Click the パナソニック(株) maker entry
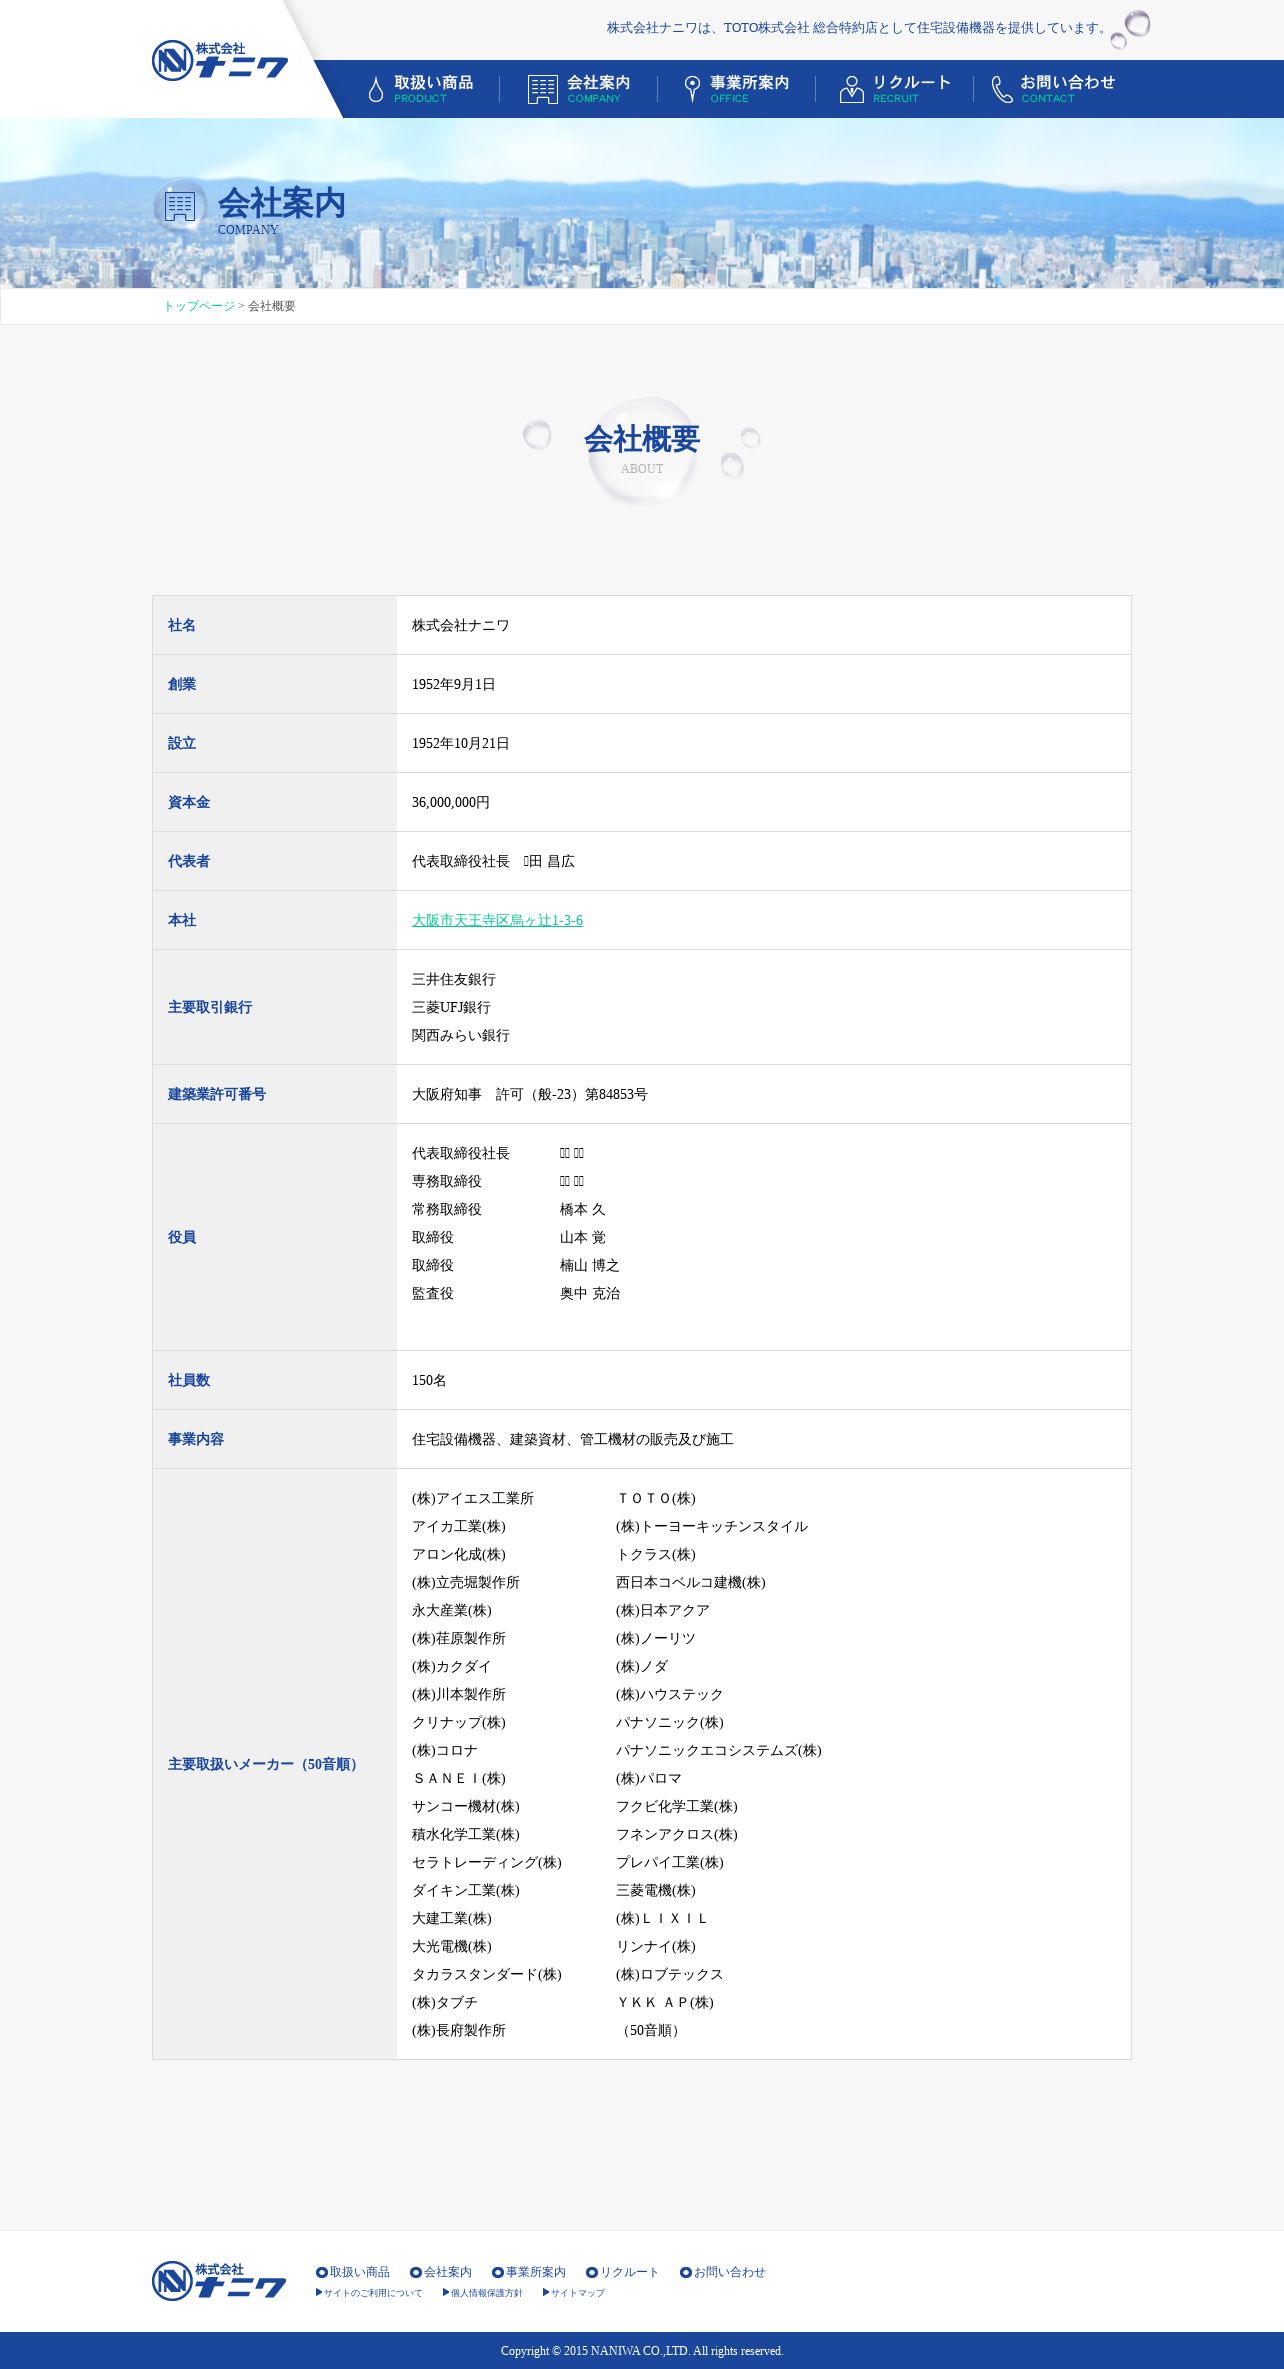The height and width of the screenshot is (2369, 1284). 670,1723
